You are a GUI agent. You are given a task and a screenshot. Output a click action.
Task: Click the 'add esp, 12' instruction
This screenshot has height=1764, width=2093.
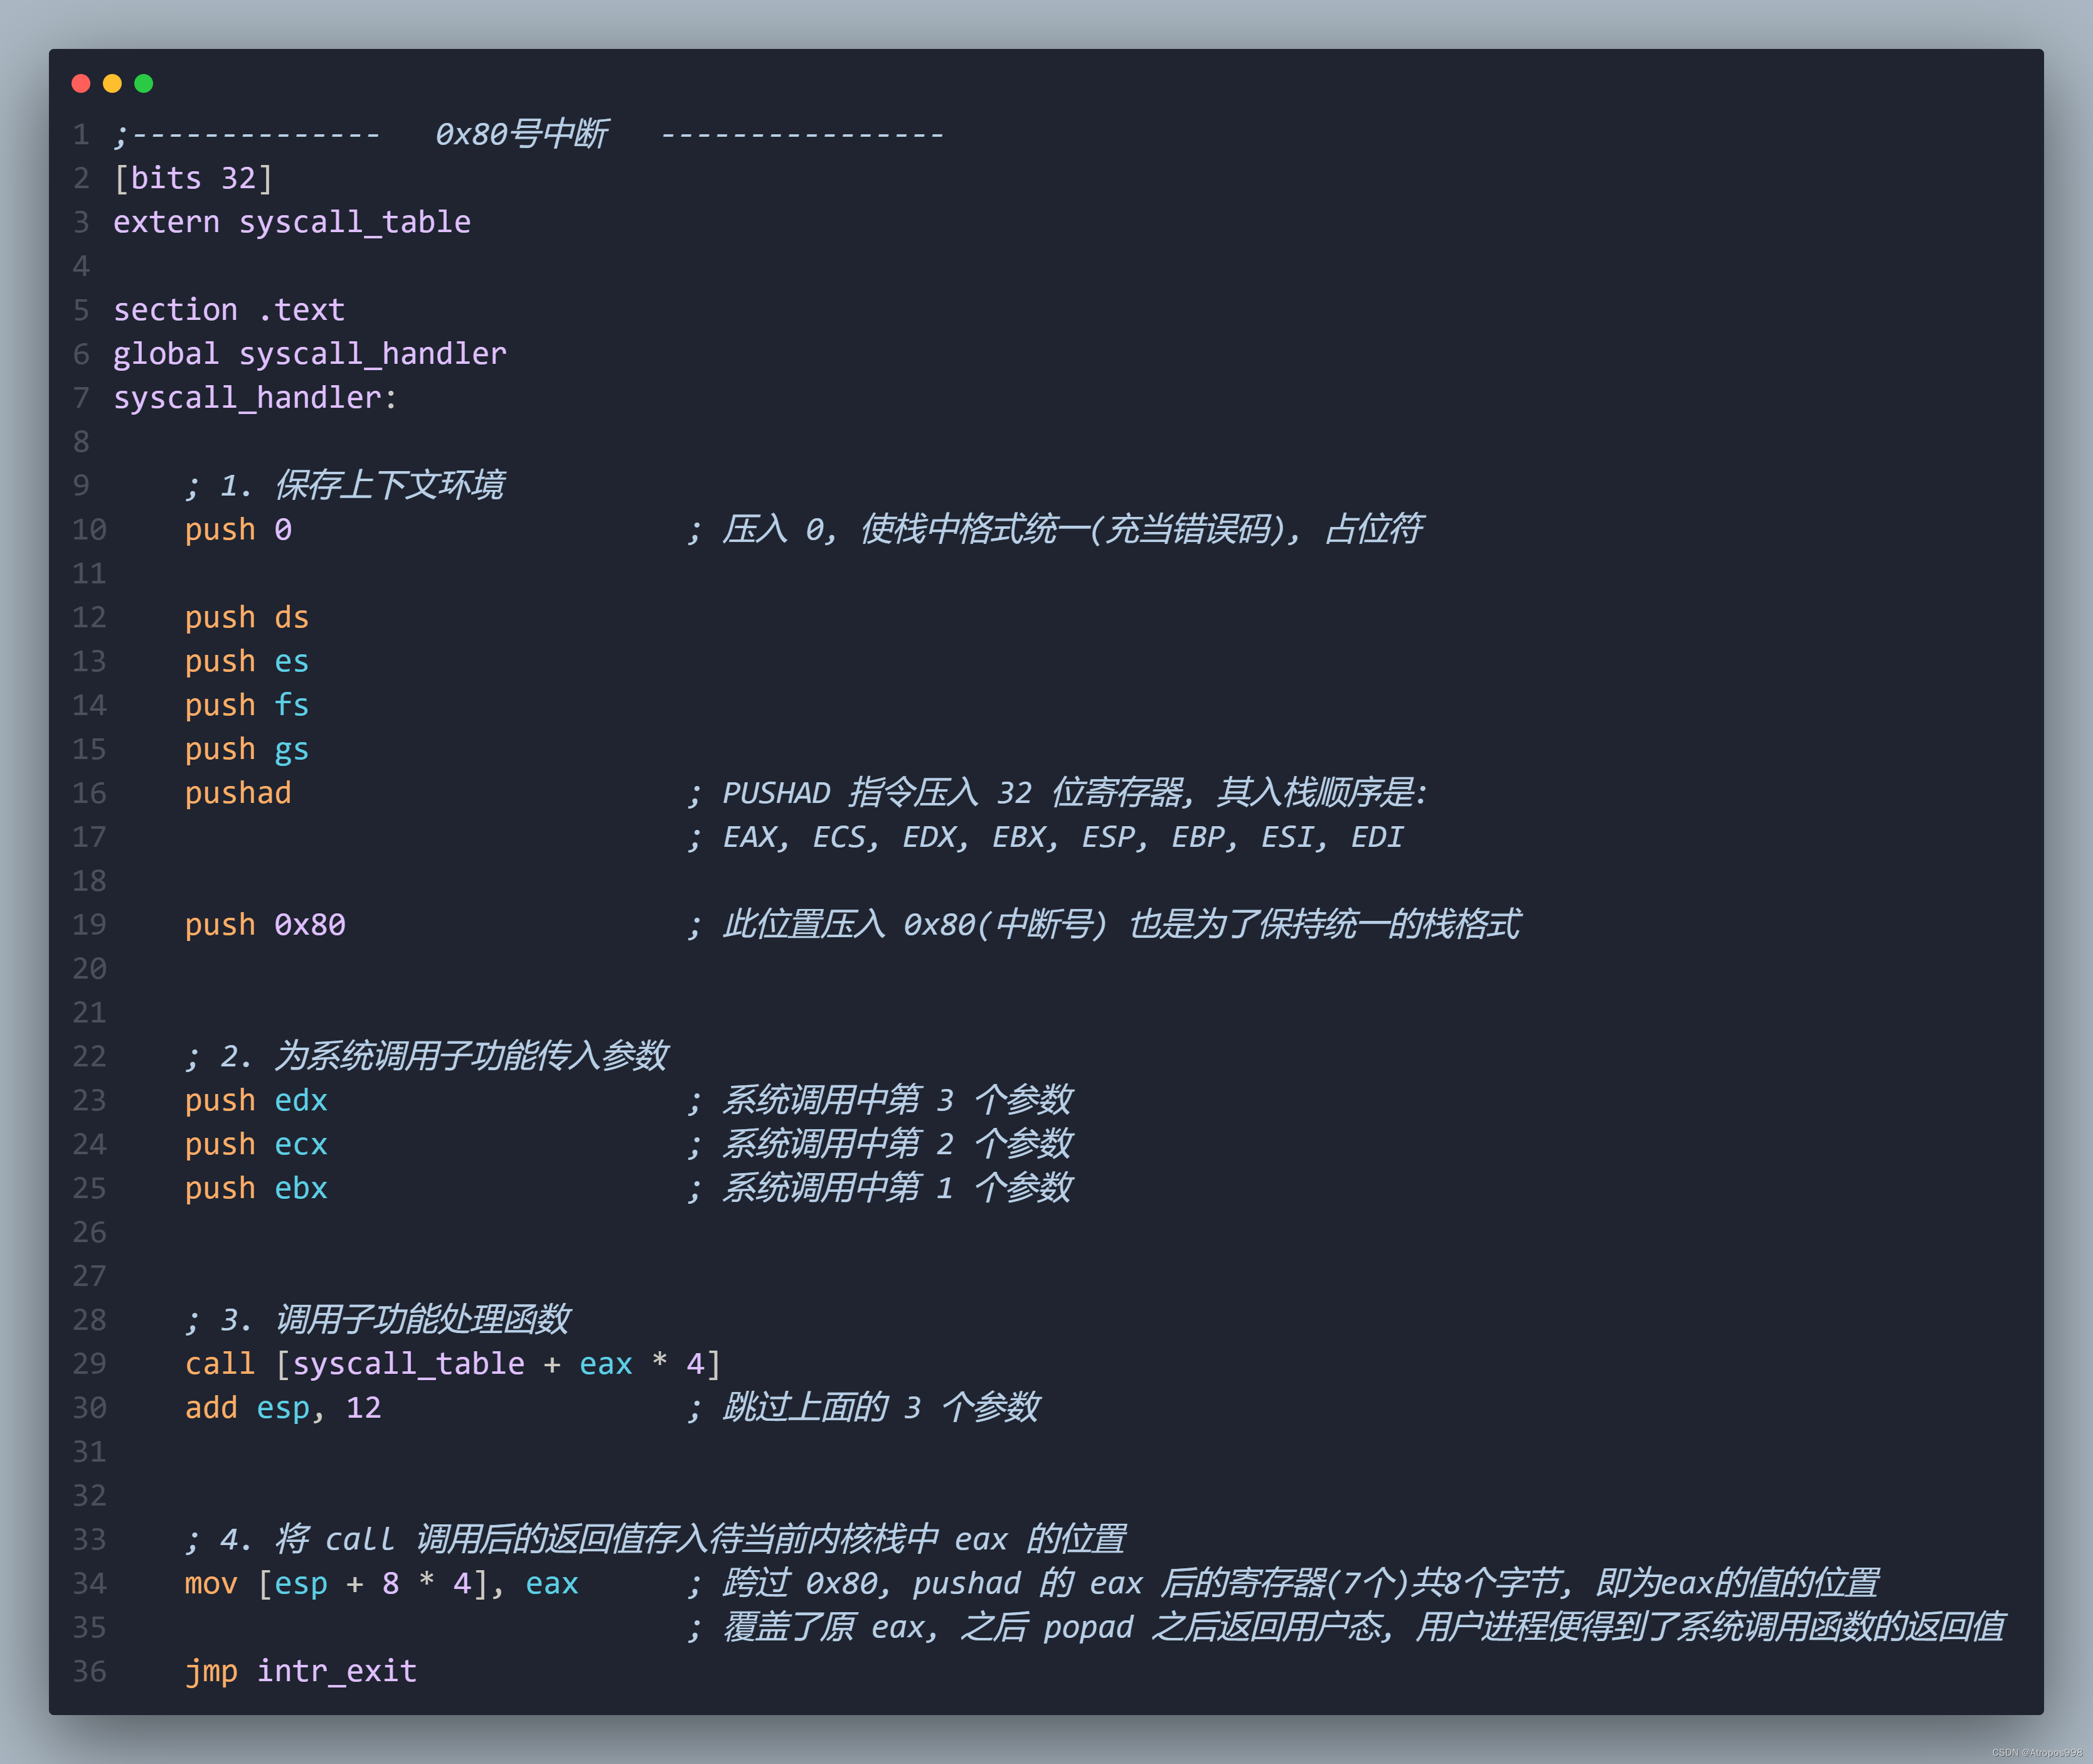click(283, 1408)
